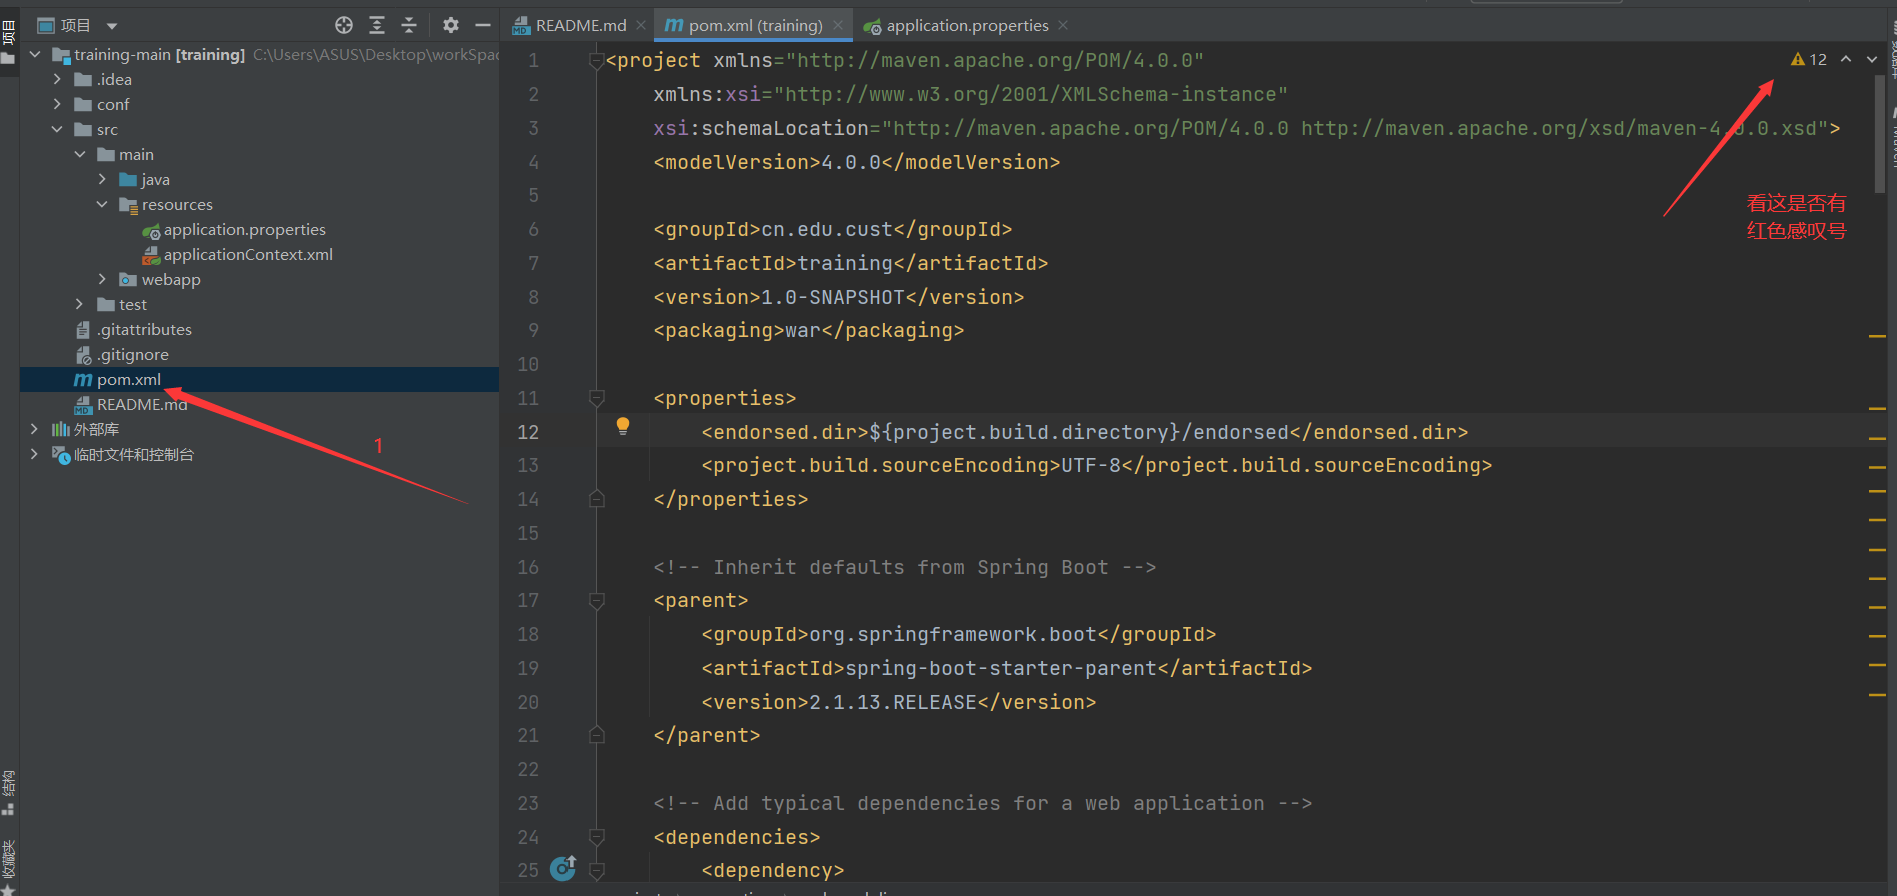Fold the parent block at line 17

[x=597, y=600]
